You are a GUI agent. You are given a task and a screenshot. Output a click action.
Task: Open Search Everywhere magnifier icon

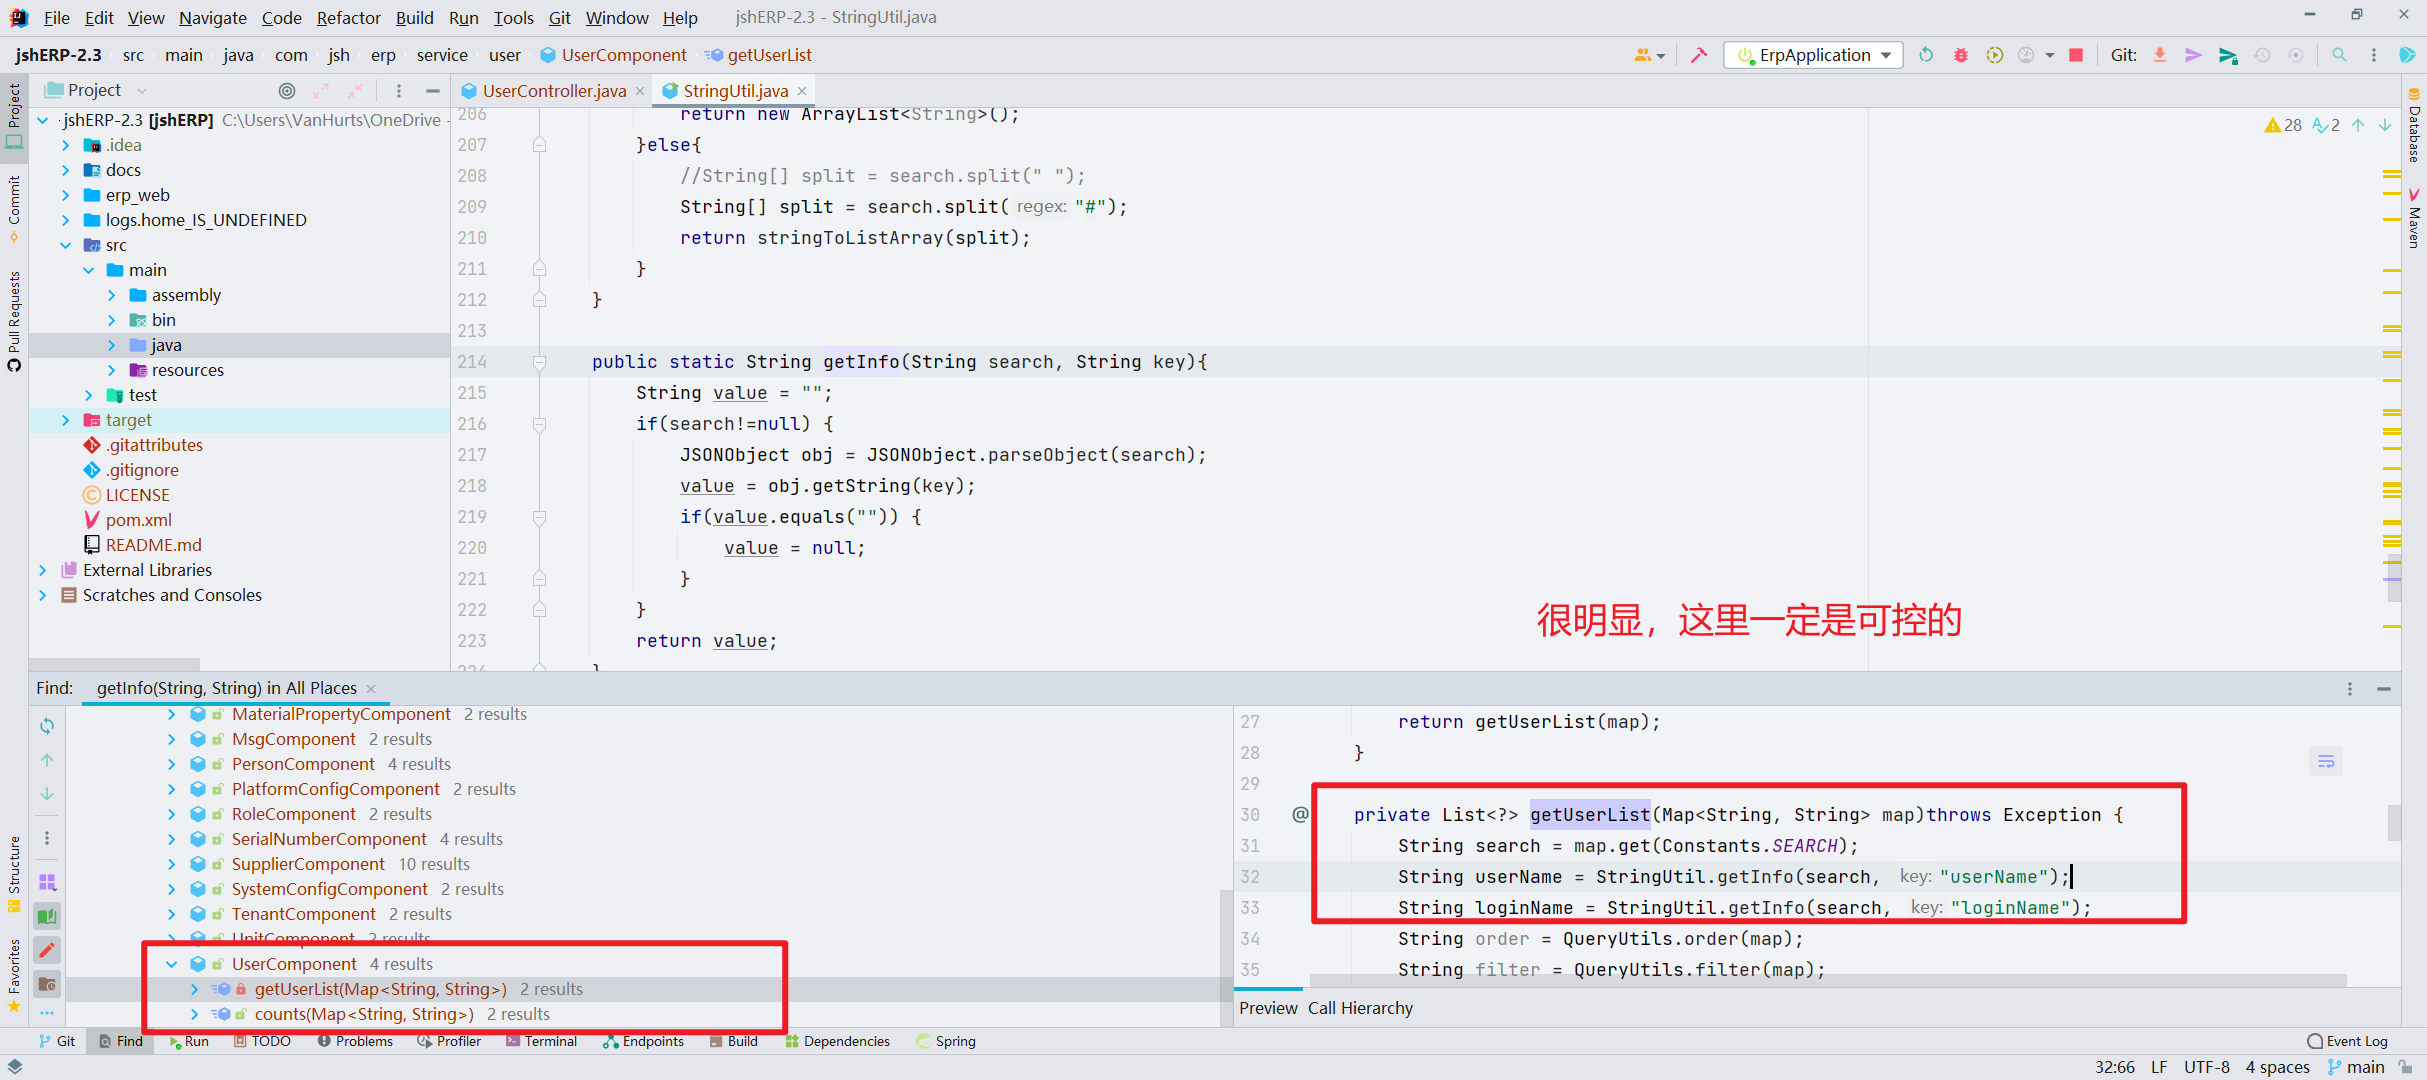pyautogui.click(x=2339, y=55)
